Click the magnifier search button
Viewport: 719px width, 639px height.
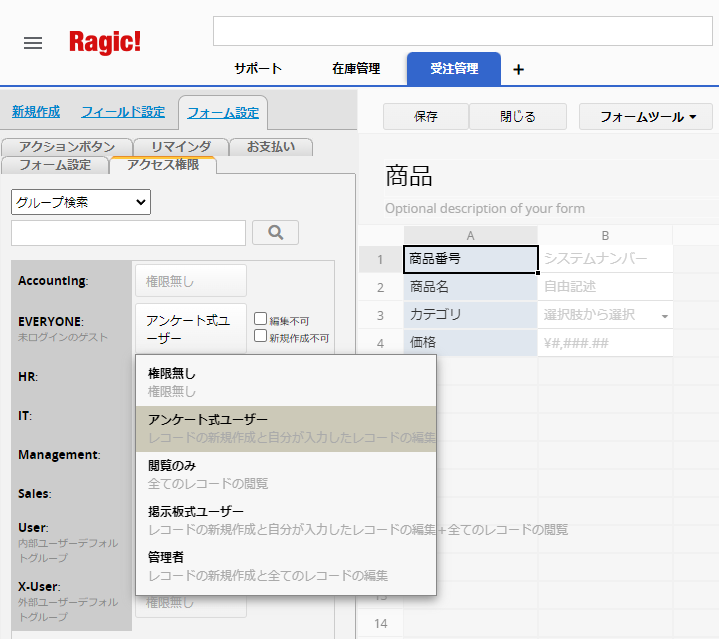275,233
